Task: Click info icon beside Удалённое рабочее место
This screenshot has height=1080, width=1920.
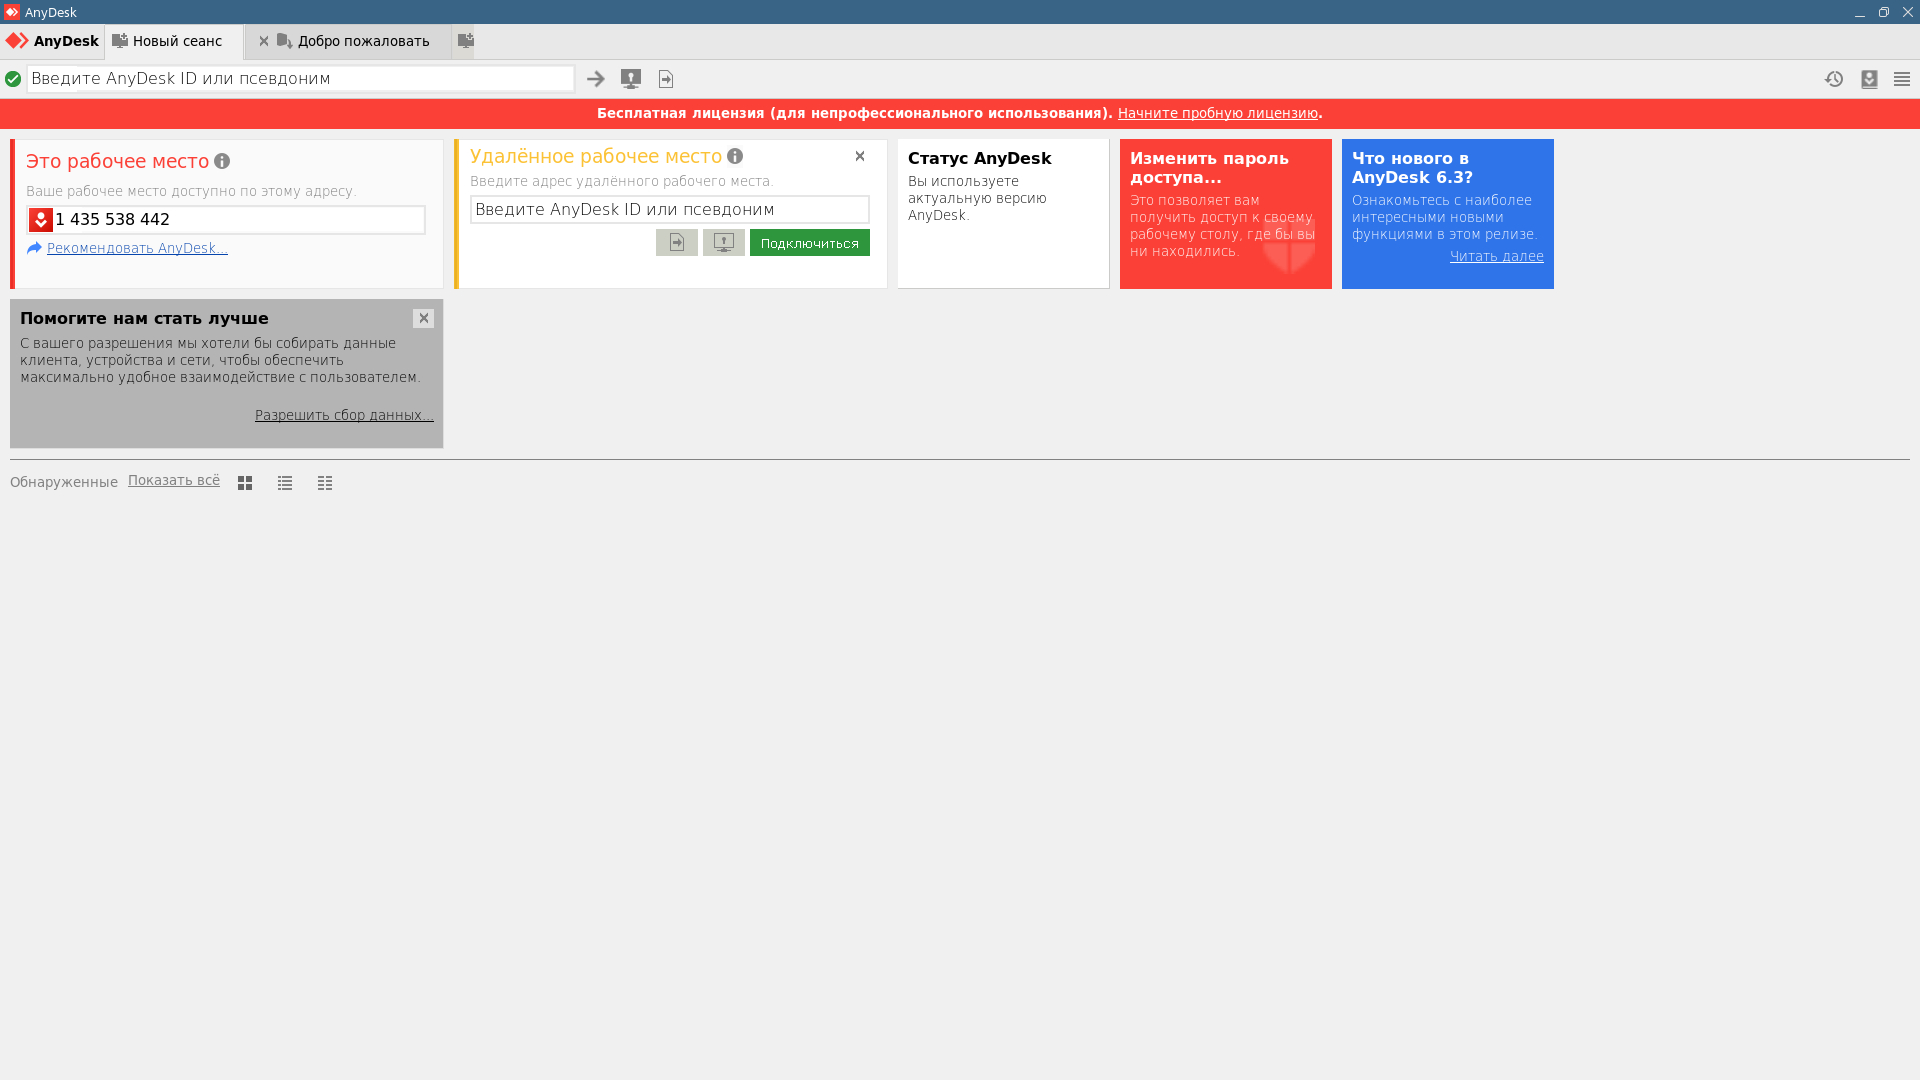Action: (735, 156)
